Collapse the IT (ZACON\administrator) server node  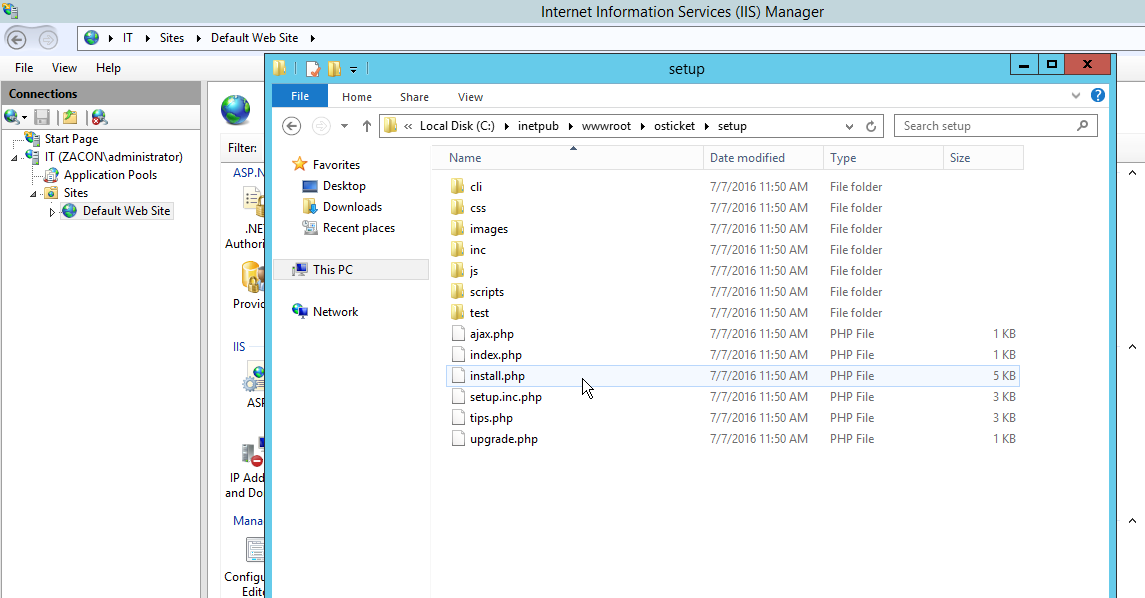[x=14, y=158]
